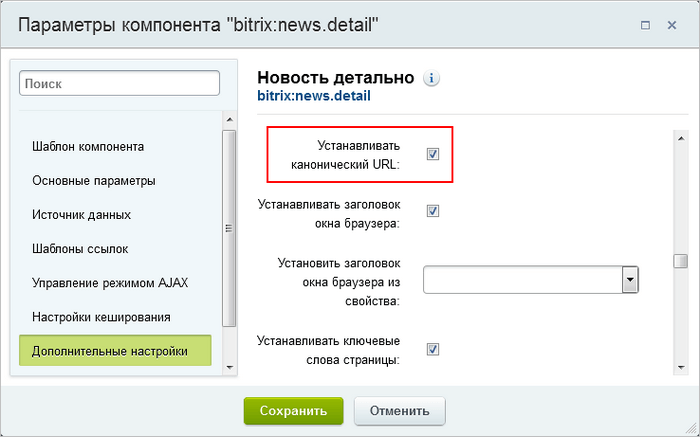The height and width of the screenshot is (437, 700).
Task: Open the "Основные параметры" section
Action: coord(93,181)
